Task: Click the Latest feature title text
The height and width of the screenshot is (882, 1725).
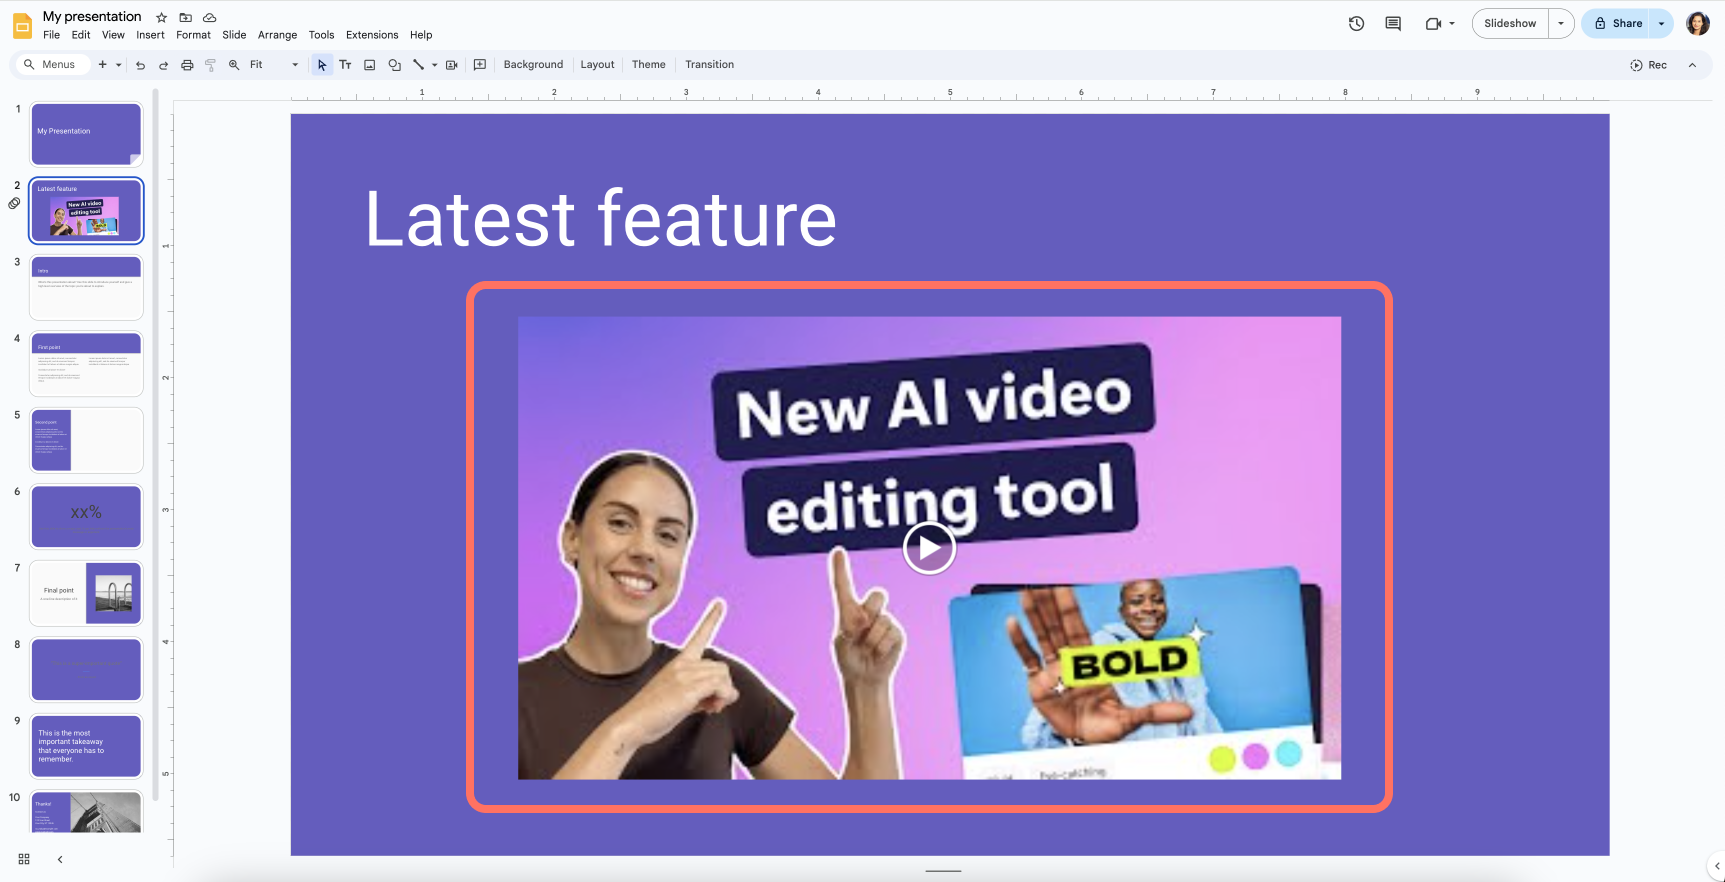Action: [x=600, y=219]
